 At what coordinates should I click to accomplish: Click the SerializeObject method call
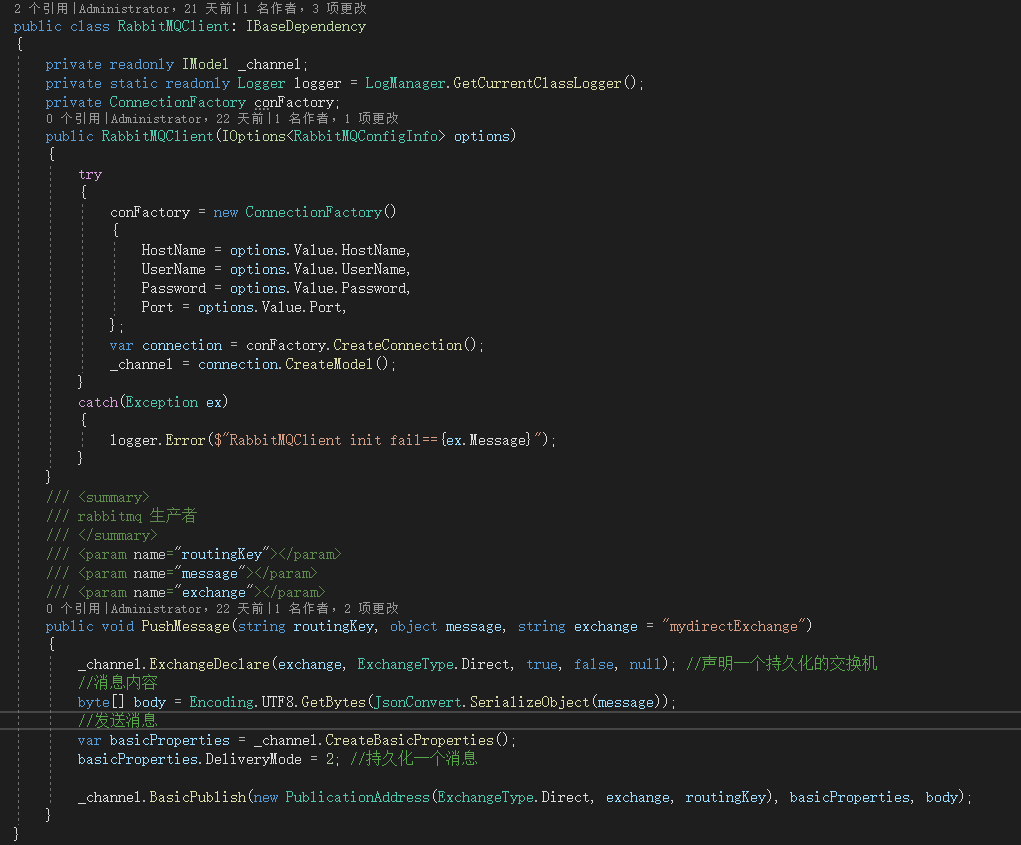coord(529,702)
